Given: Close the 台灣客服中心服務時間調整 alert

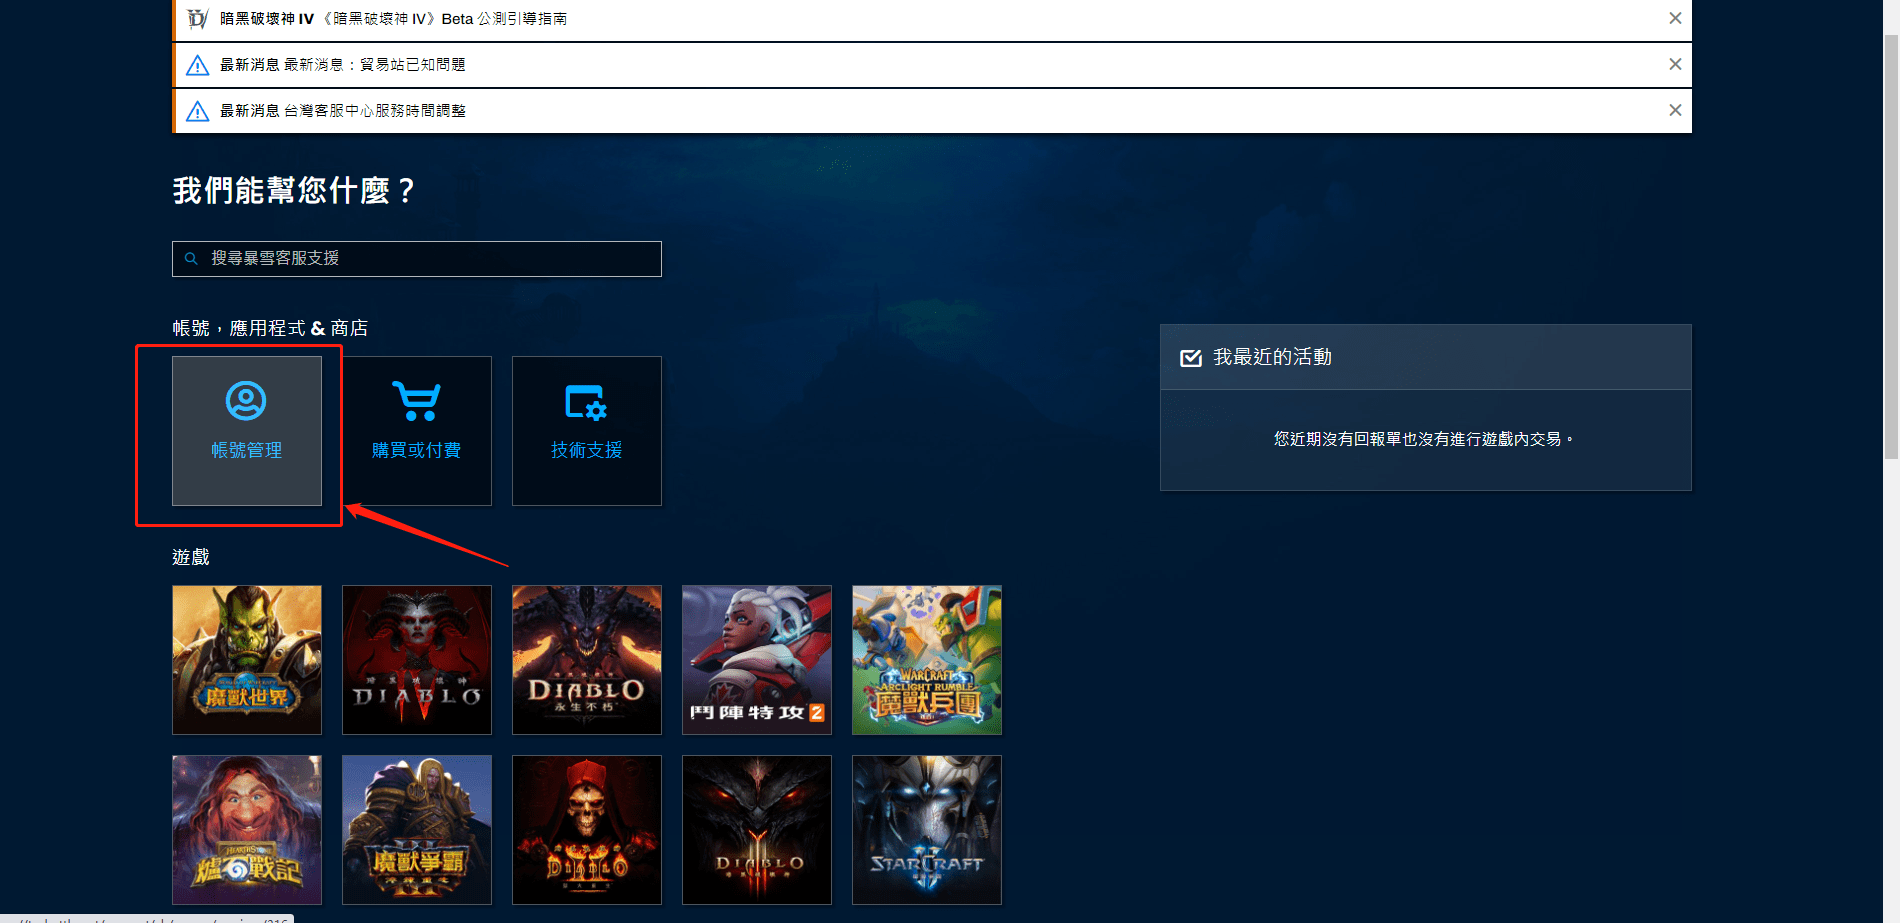Looking at the screenshot, I should point(1675,111).
